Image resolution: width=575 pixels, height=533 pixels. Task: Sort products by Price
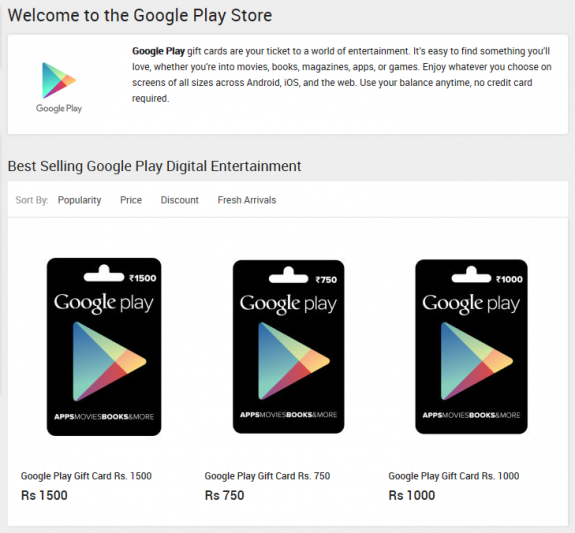[131, 200]
